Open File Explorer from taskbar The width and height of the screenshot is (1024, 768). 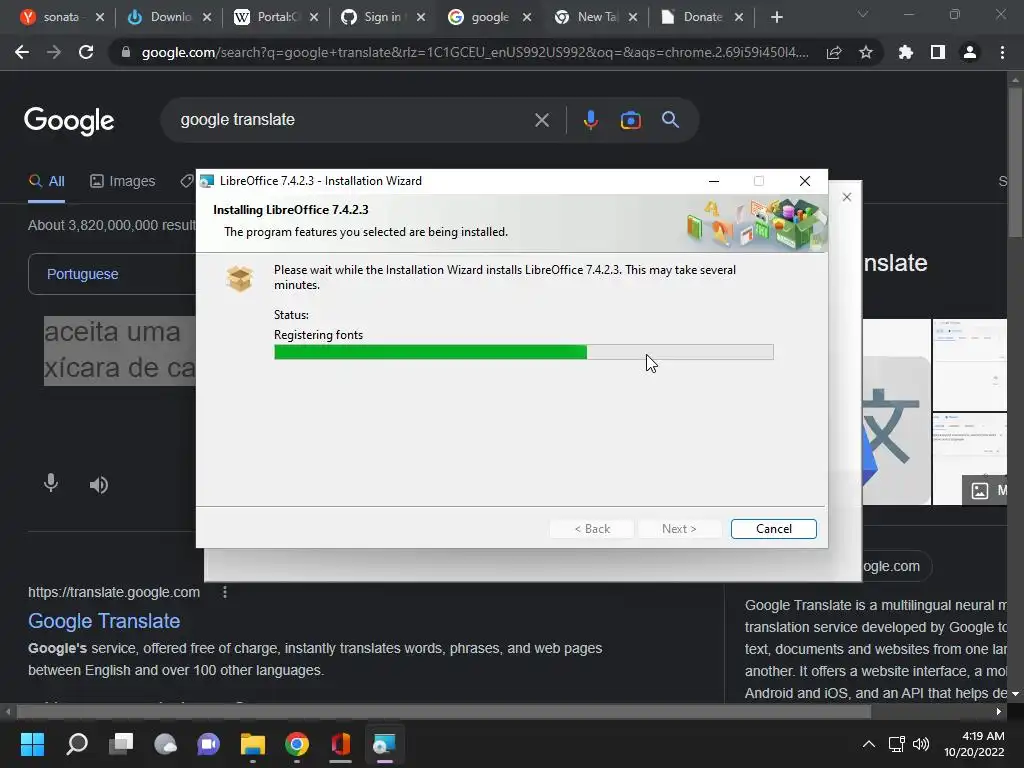click(253, 744)
